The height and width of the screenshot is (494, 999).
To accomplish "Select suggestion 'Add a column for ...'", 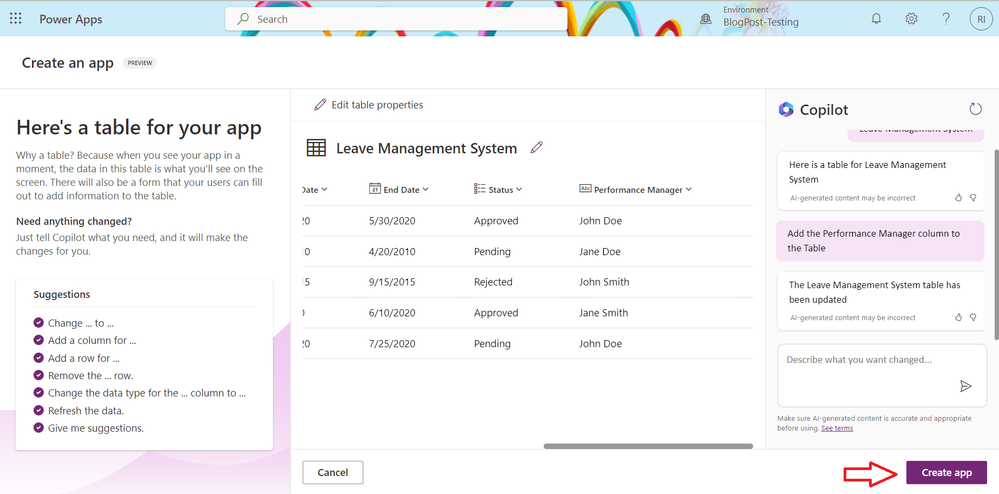I will 92,340.
